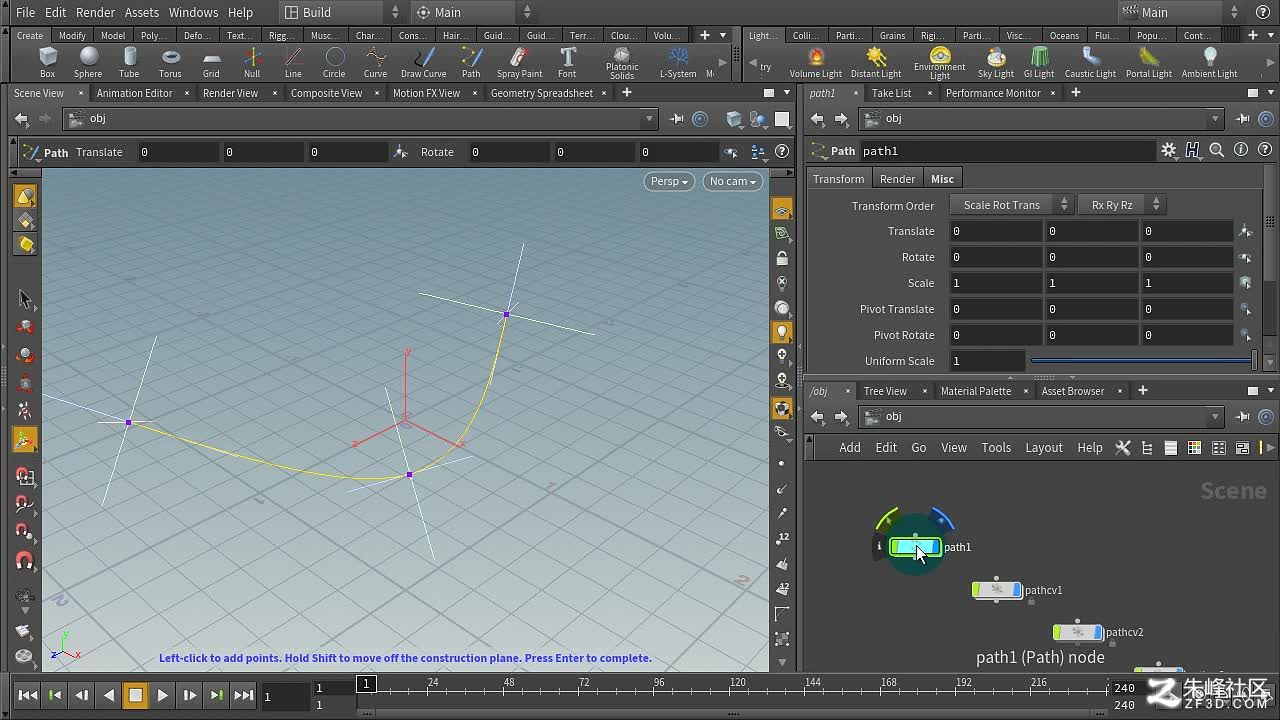Add an Ambient Light
The image size is (1280, 720).
pyautogui.click(x=1210, y=63)
